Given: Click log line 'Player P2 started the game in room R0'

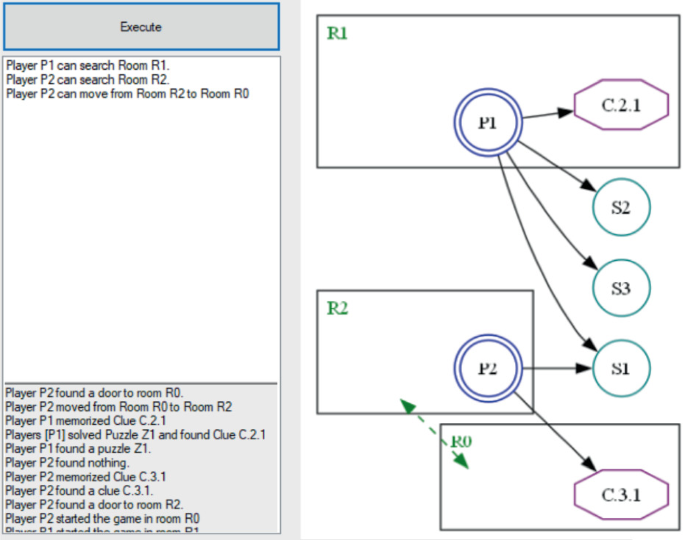Looking at the screenshot, I should (x=102, y=519).
